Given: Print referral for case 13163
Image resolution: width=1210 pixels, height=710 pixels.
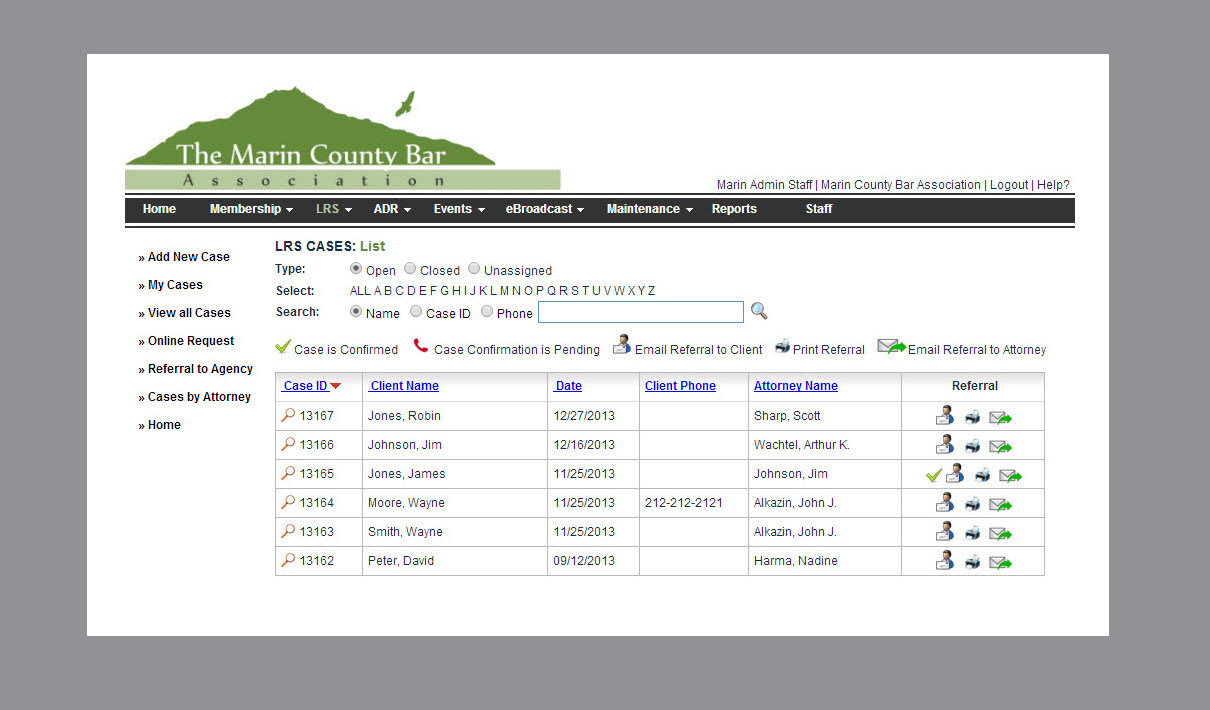Looking at the screenshot, I should (973, 533).
